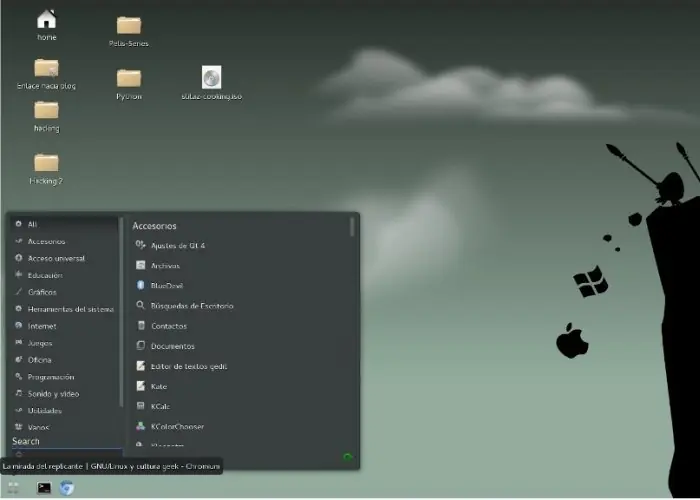The height and width of the screenshot is (500, 700).
Task: Launch the Editor de textos gedit icon
Action: 141,366
